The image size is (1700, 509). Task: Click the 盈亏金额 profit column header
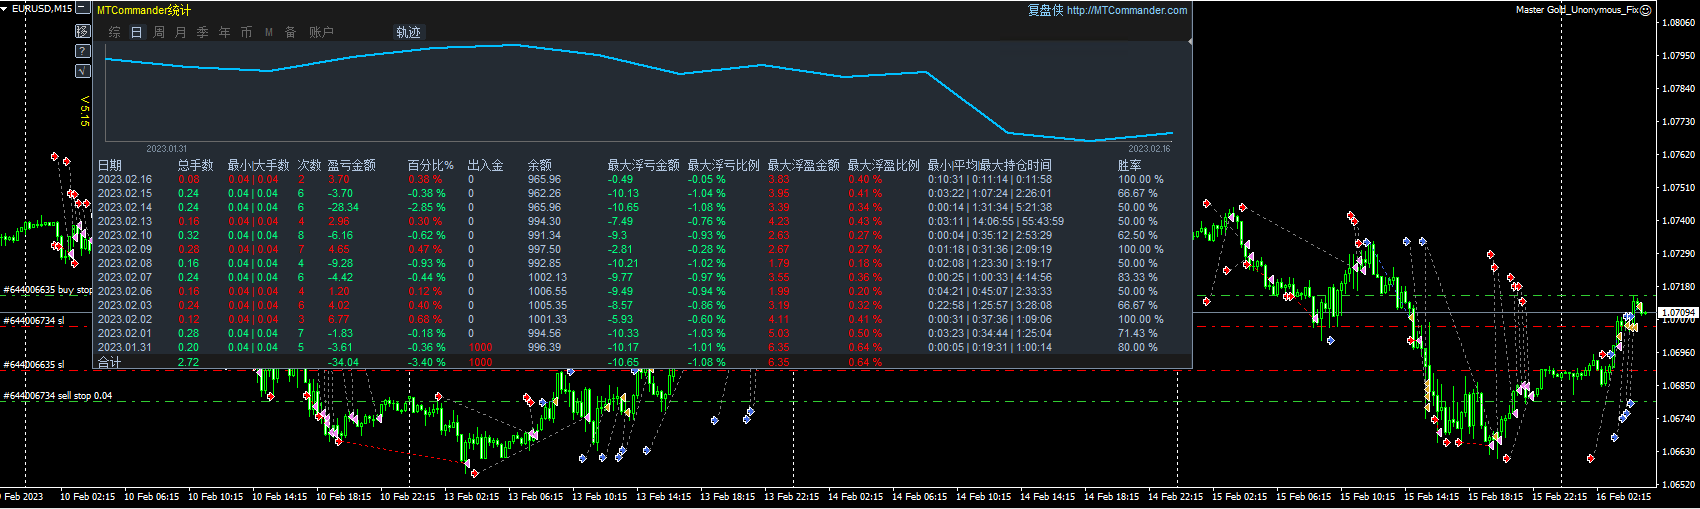[351, 165]
